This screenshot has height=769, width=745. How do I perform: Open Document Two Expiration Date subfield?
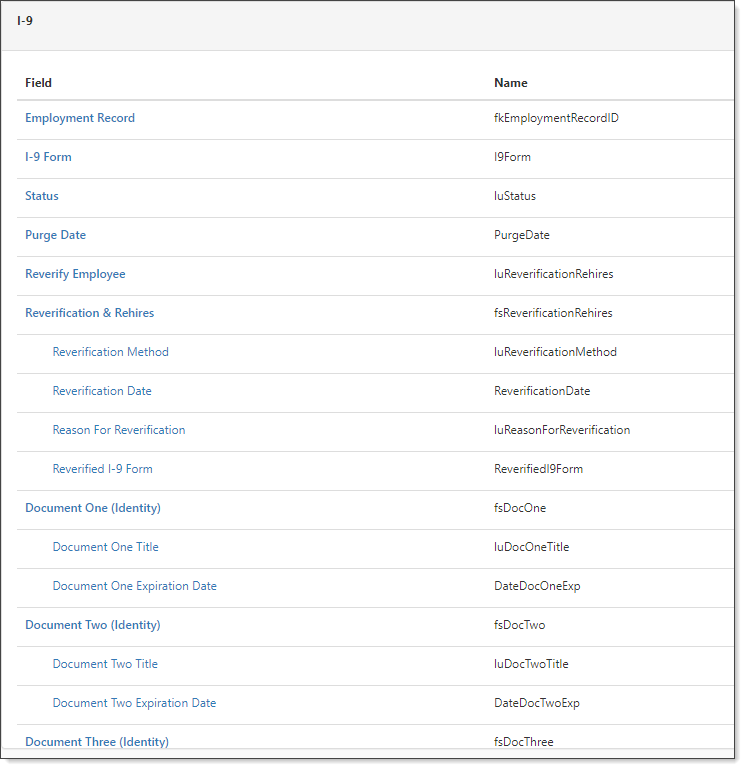[x=134, y=703]
